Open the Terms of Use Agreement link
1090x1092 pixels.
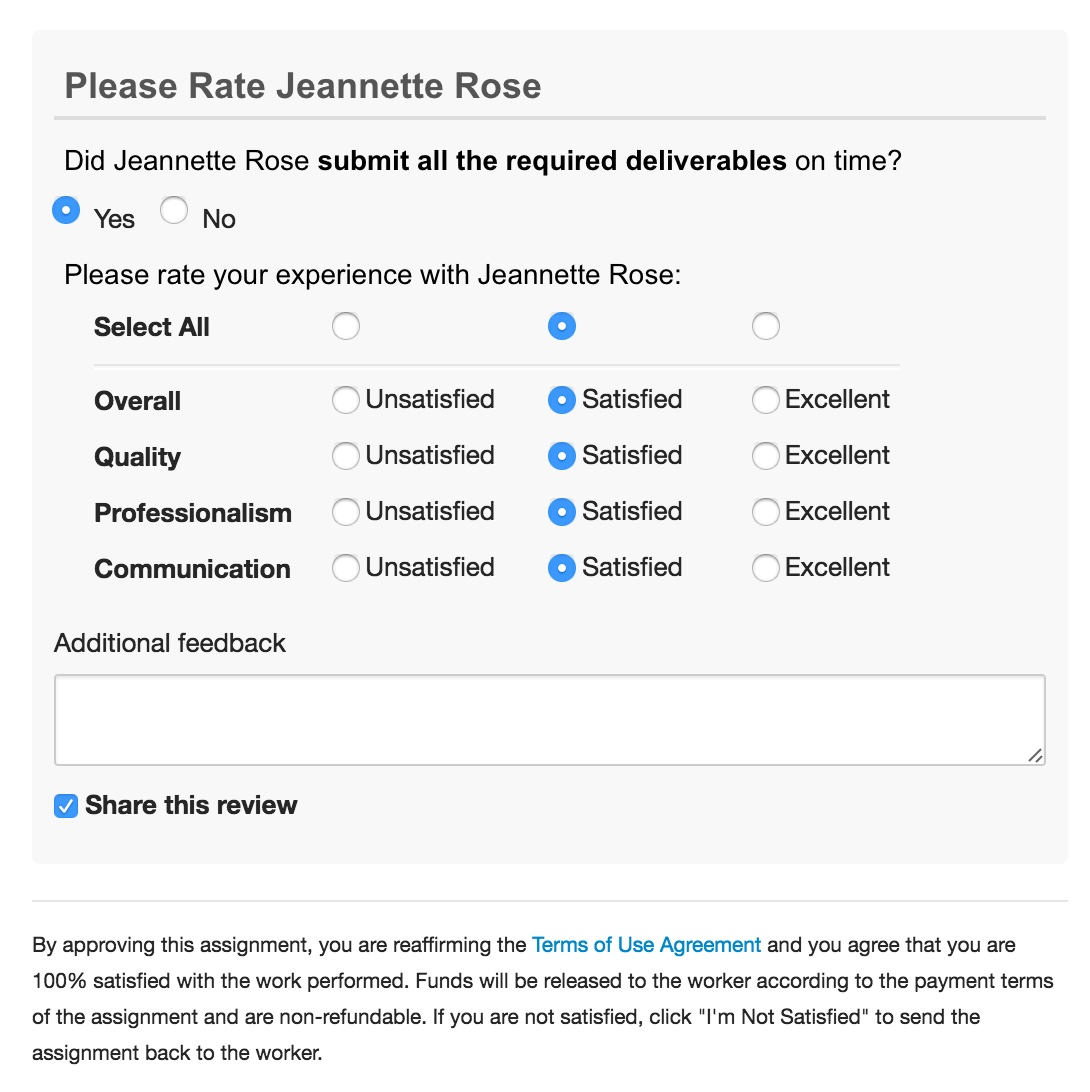tap(646, 945)
